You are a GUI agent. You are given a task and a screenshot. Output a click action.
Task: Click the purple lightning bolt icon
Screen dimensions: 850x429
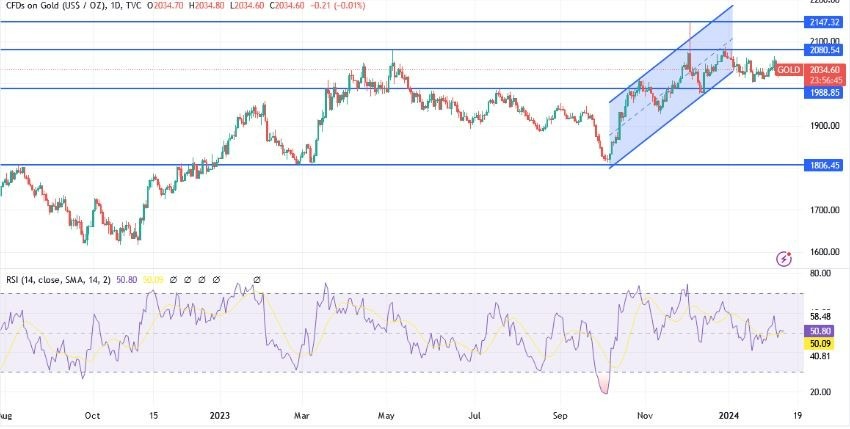click(784, 259)
